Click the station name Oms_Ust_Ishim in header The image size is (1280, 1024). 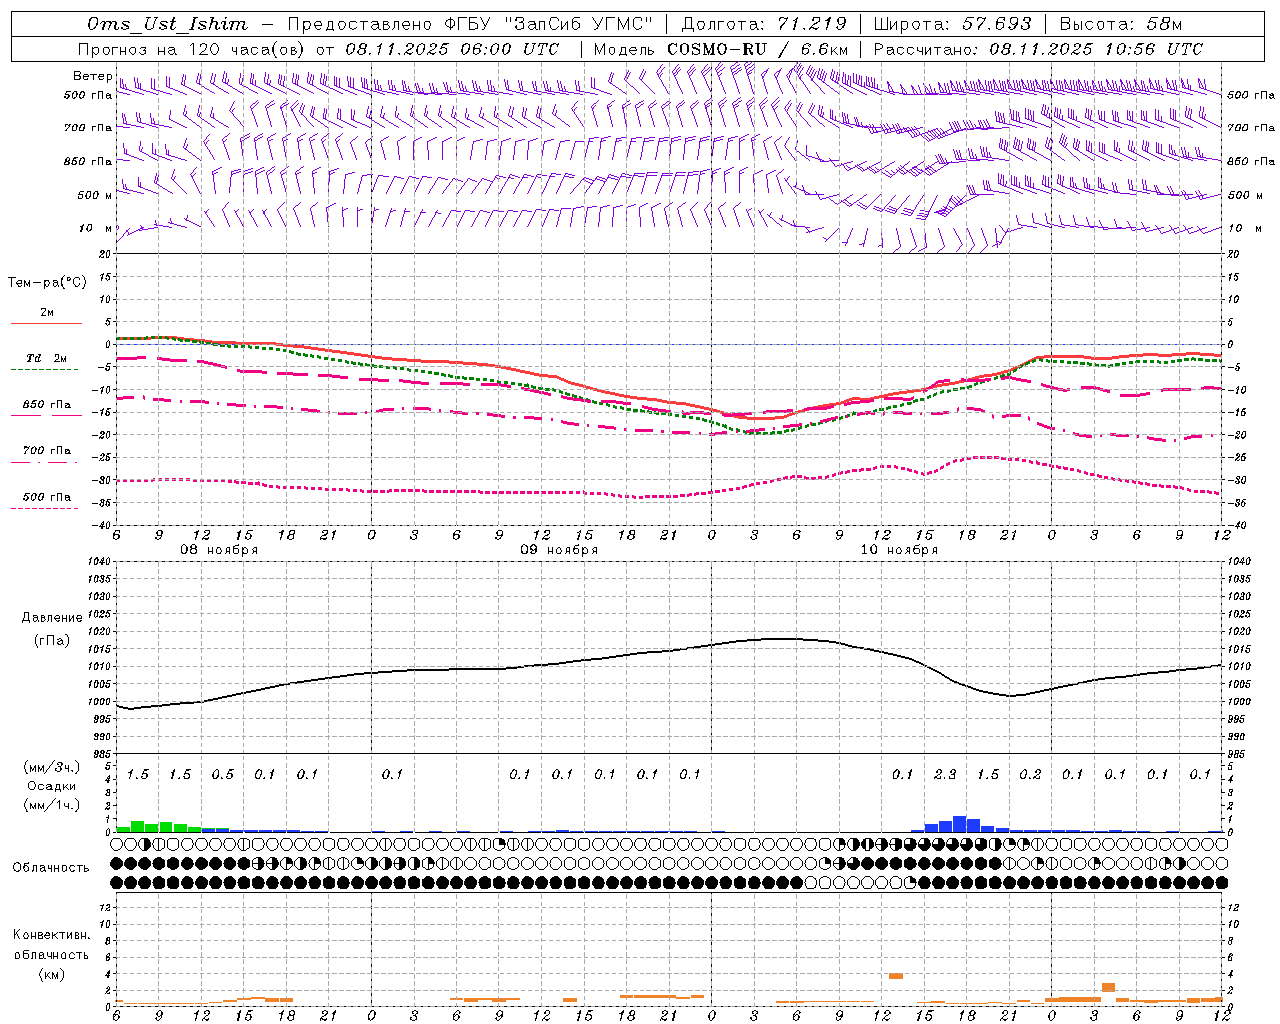[167, 24]
